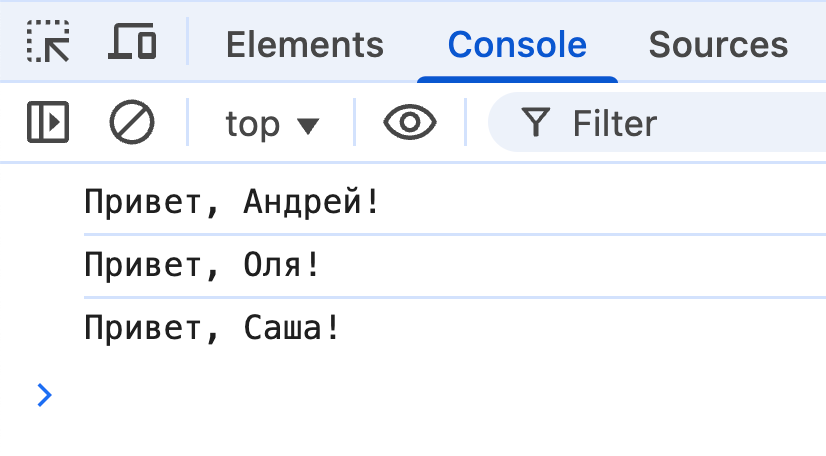Switch to the Console tab

[517, 44]
